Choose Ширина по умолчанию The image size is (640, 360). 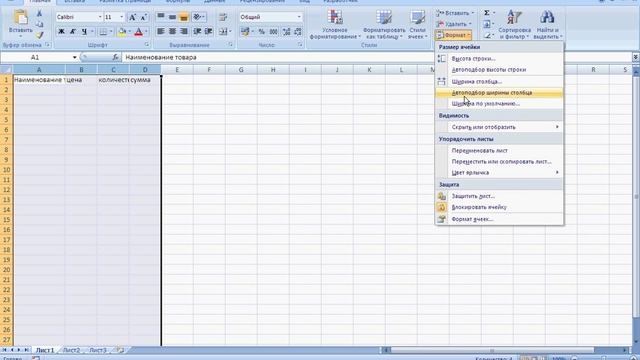[x=500, y=104]
